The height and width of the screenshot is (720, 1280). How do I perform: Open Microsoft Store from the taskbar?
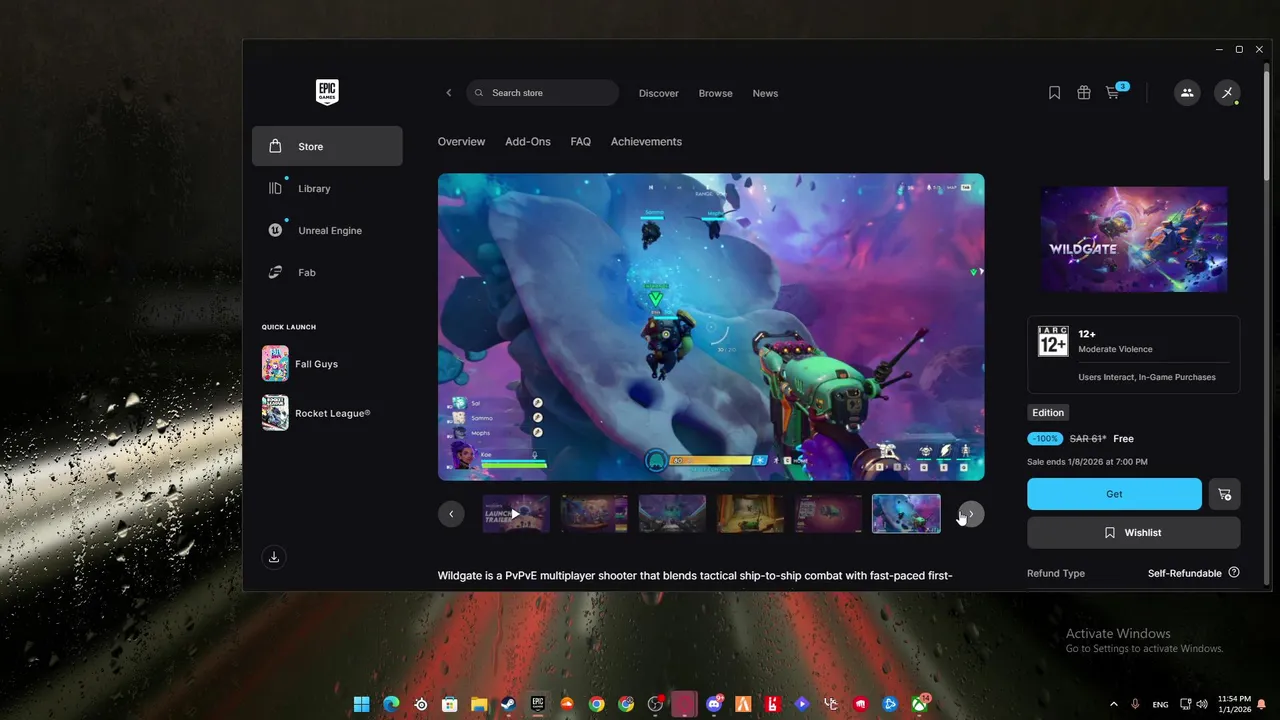click(450, 704)
